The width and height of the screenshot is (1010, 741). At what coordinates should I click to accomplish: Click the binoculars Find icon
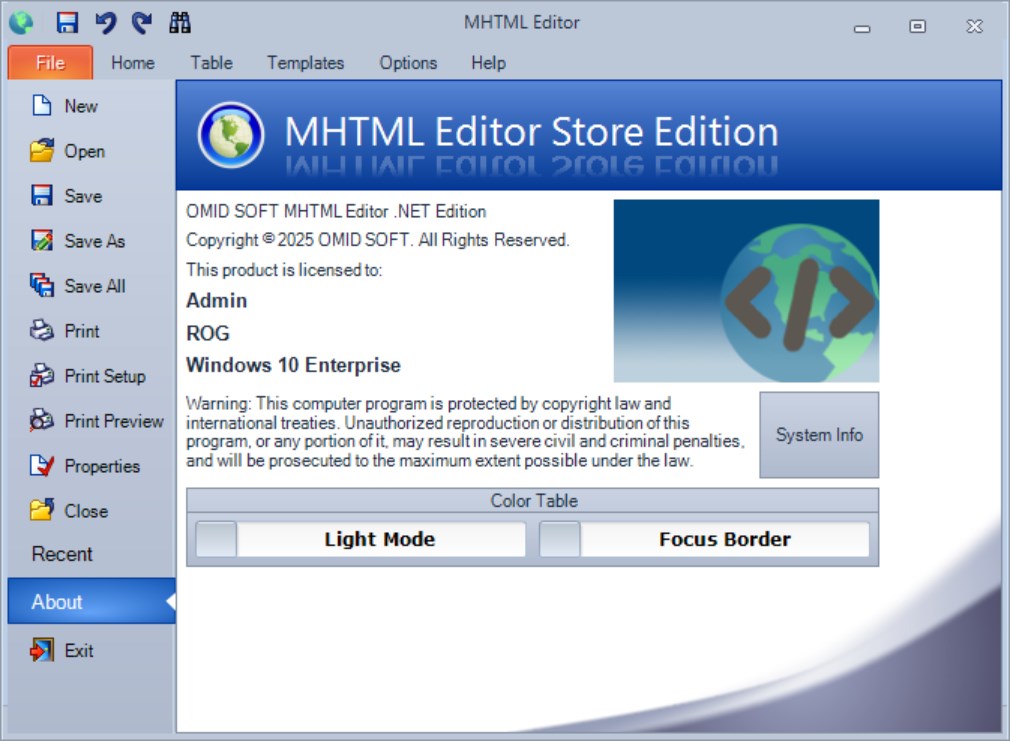click(180, 23)
